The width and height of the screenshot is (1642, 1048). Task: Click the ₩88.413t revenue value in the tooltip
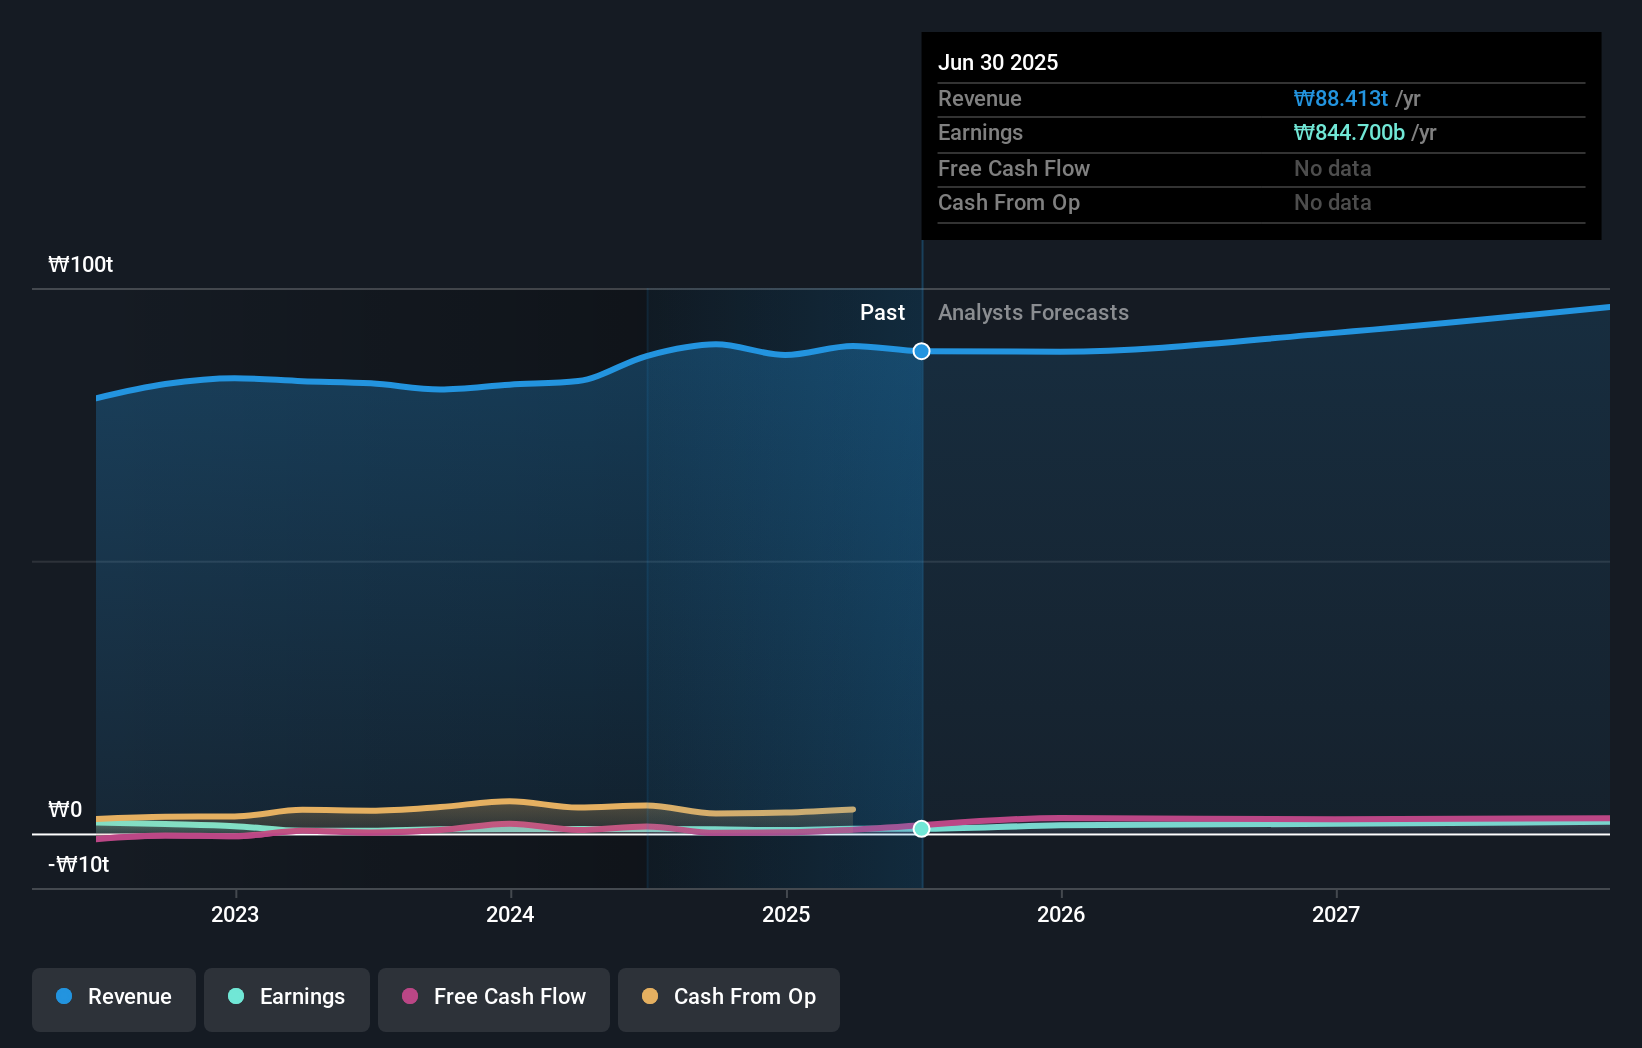pos(1341,98)
